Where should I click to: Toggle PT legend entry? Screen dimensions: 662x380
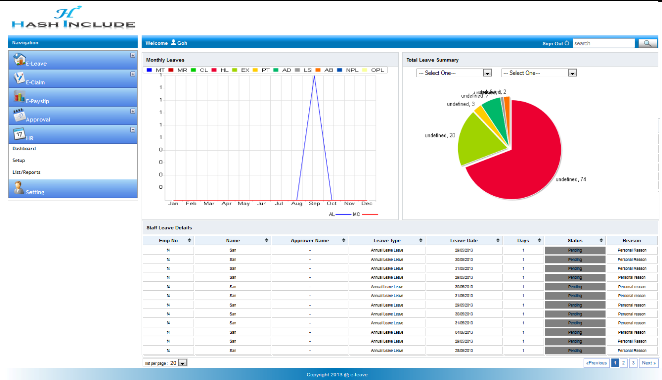261,70
